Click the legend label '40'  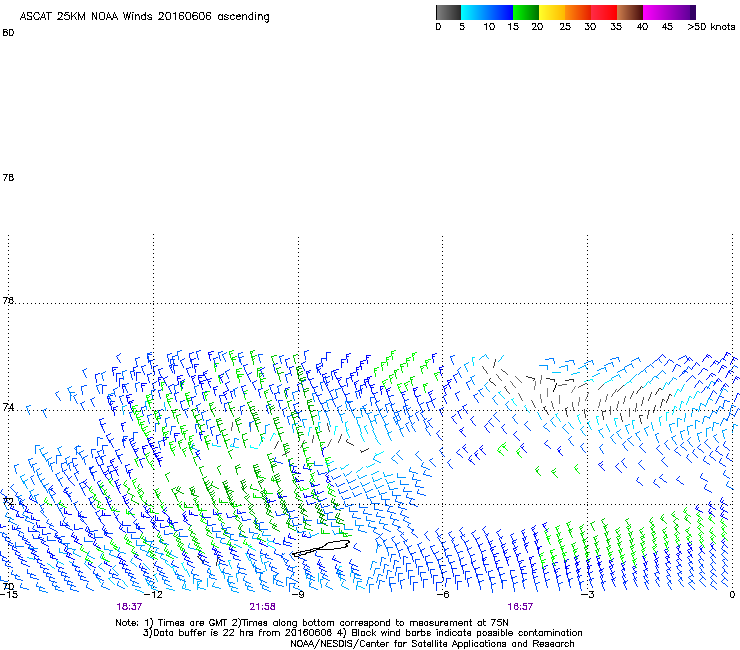(x=642, y=27)
